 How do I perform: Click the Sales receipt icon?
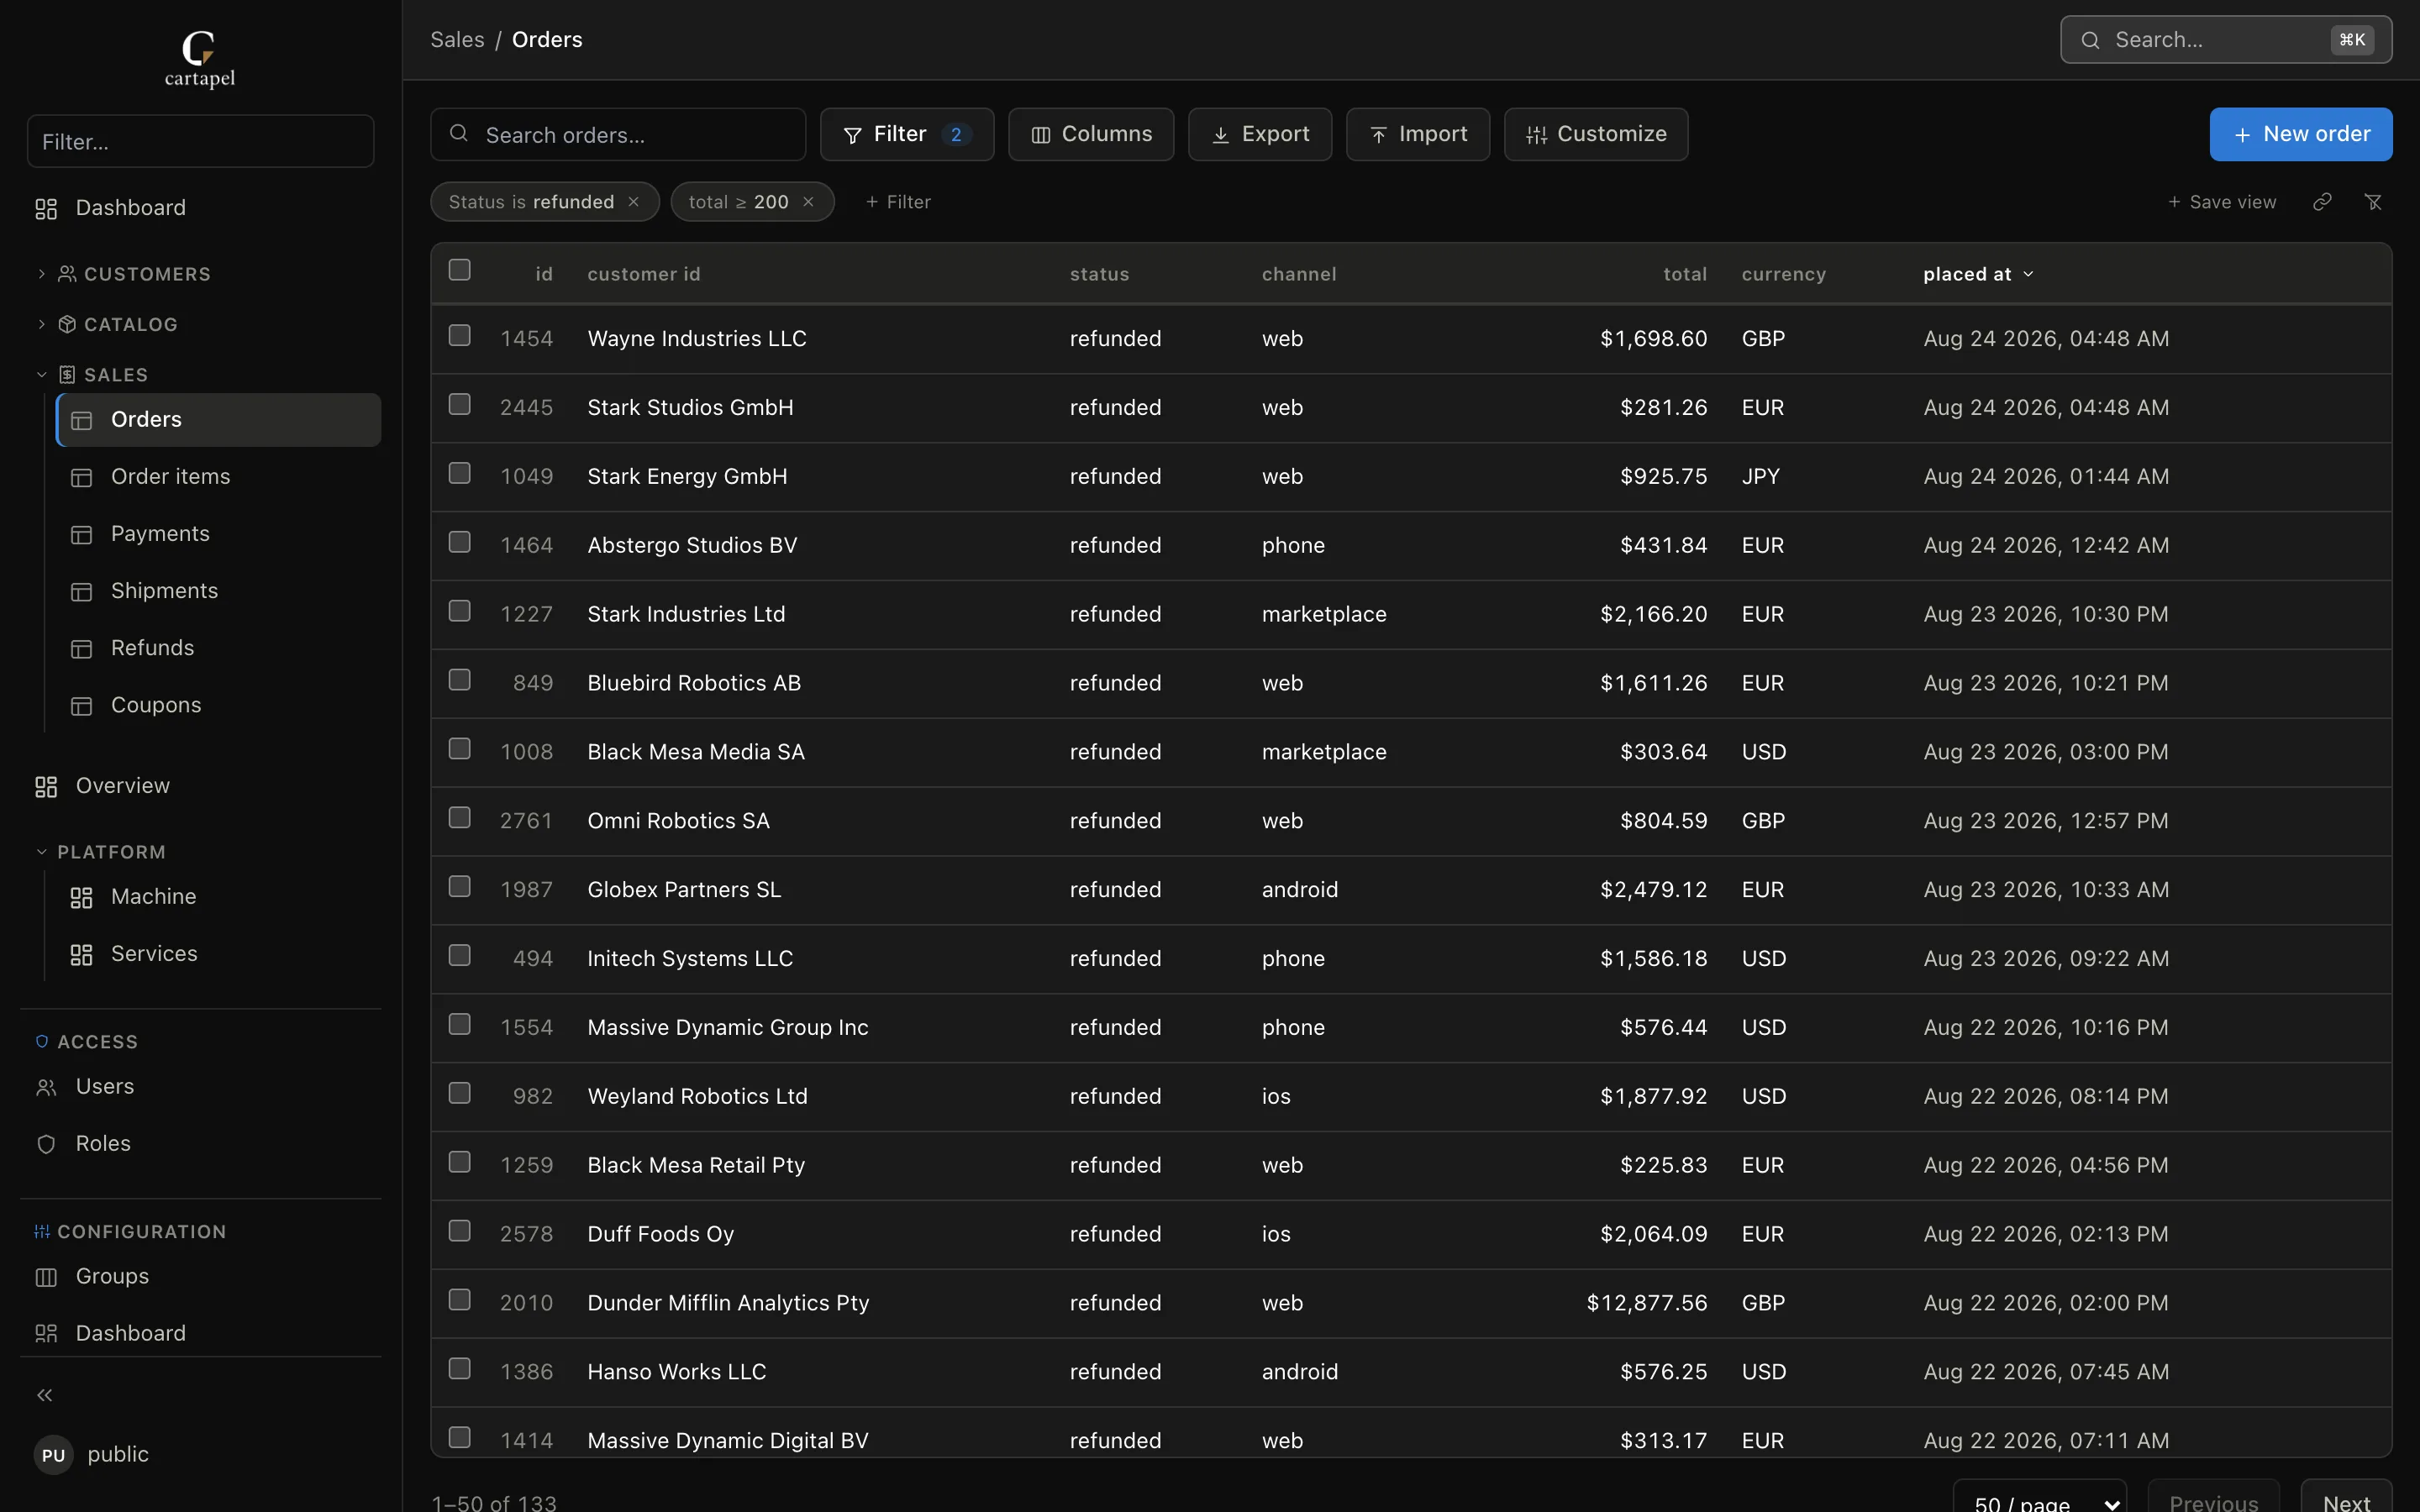tap(67, 375)
